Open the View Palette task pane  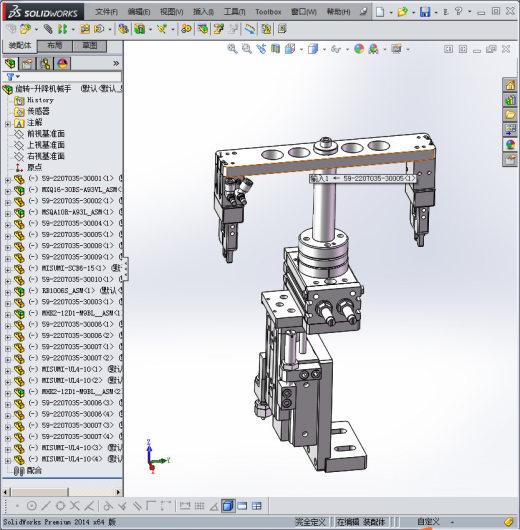point(510,129)
